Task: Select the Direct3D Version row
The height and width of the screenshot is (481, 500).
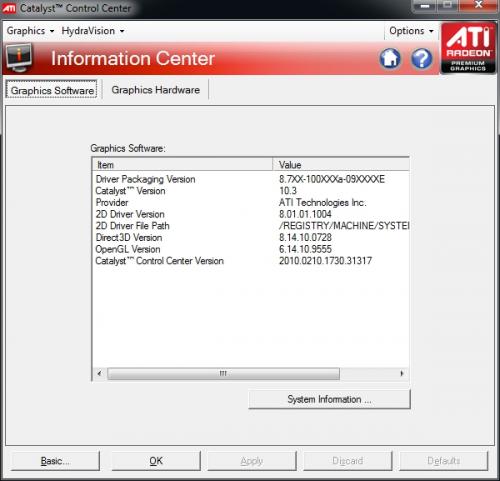Action: (x=251, y=238)
